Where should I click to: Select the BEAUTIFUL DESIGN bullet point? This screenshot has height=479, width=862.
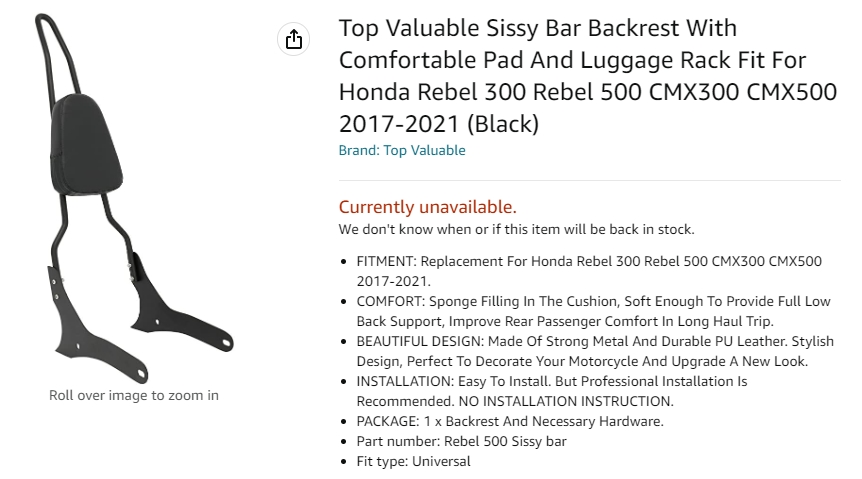click(595, 351)
